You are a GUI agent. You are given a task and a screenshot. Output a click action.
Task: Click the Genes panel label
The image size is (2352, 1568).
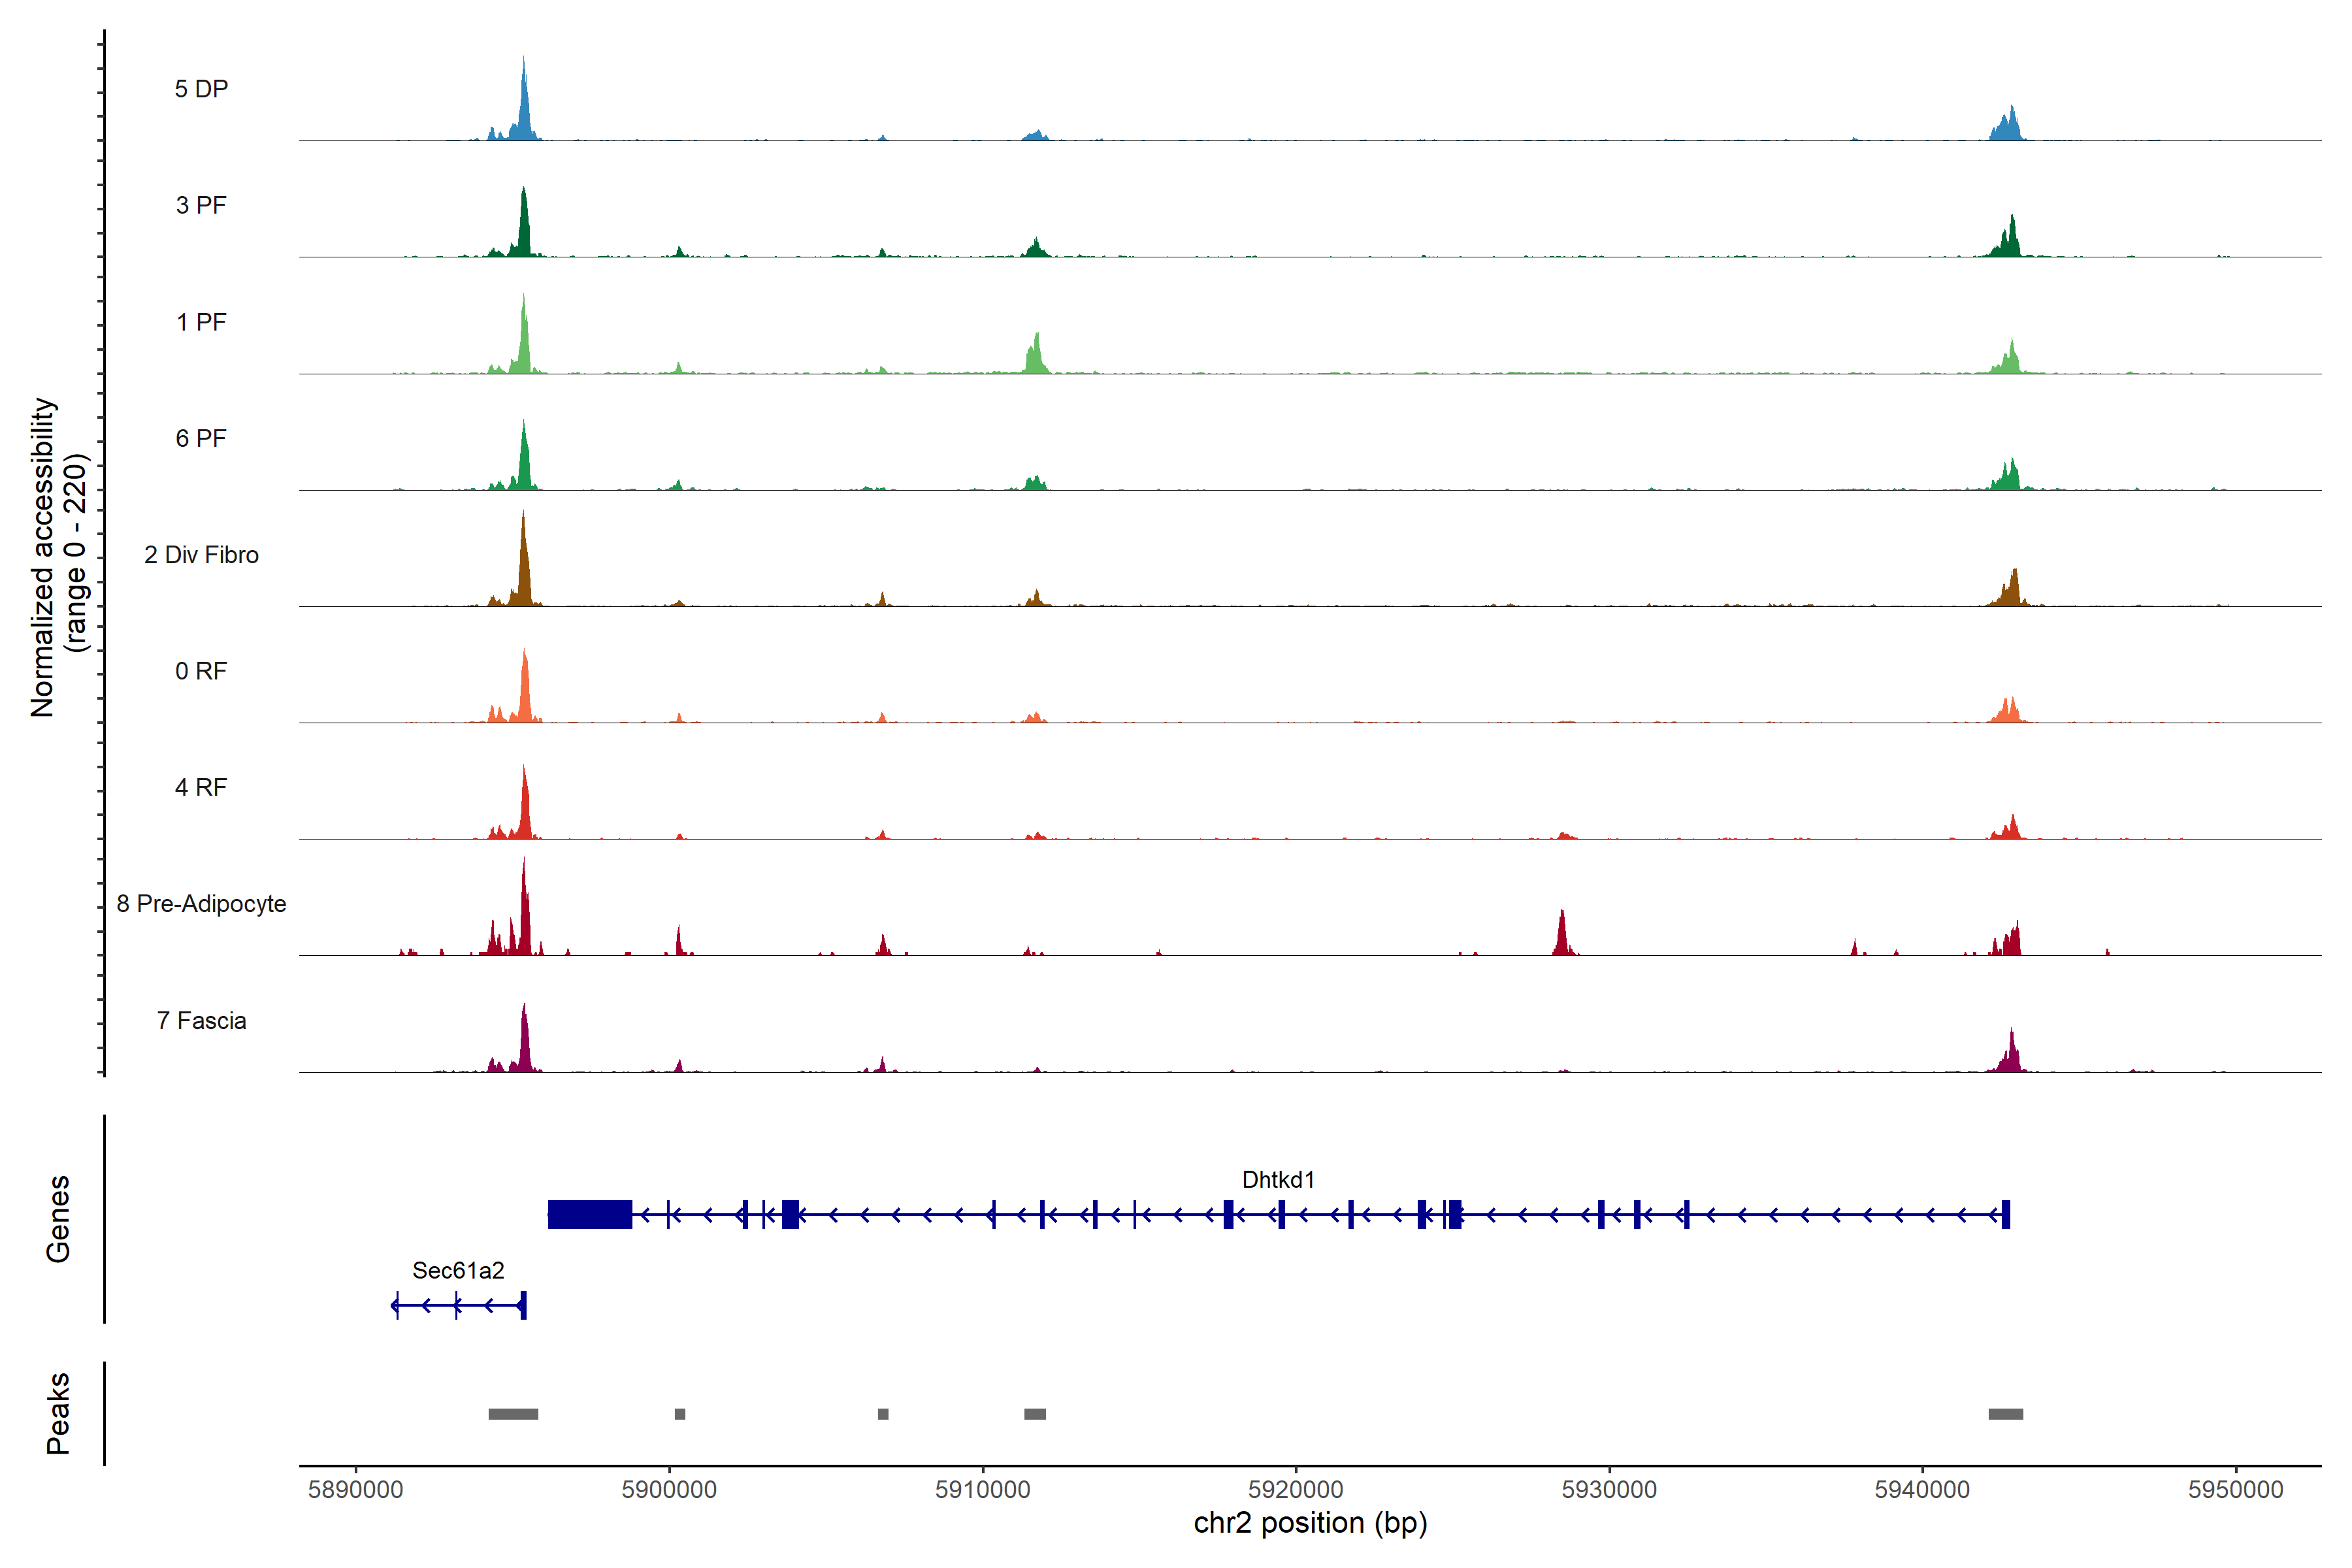click(x=58, y=1218)
